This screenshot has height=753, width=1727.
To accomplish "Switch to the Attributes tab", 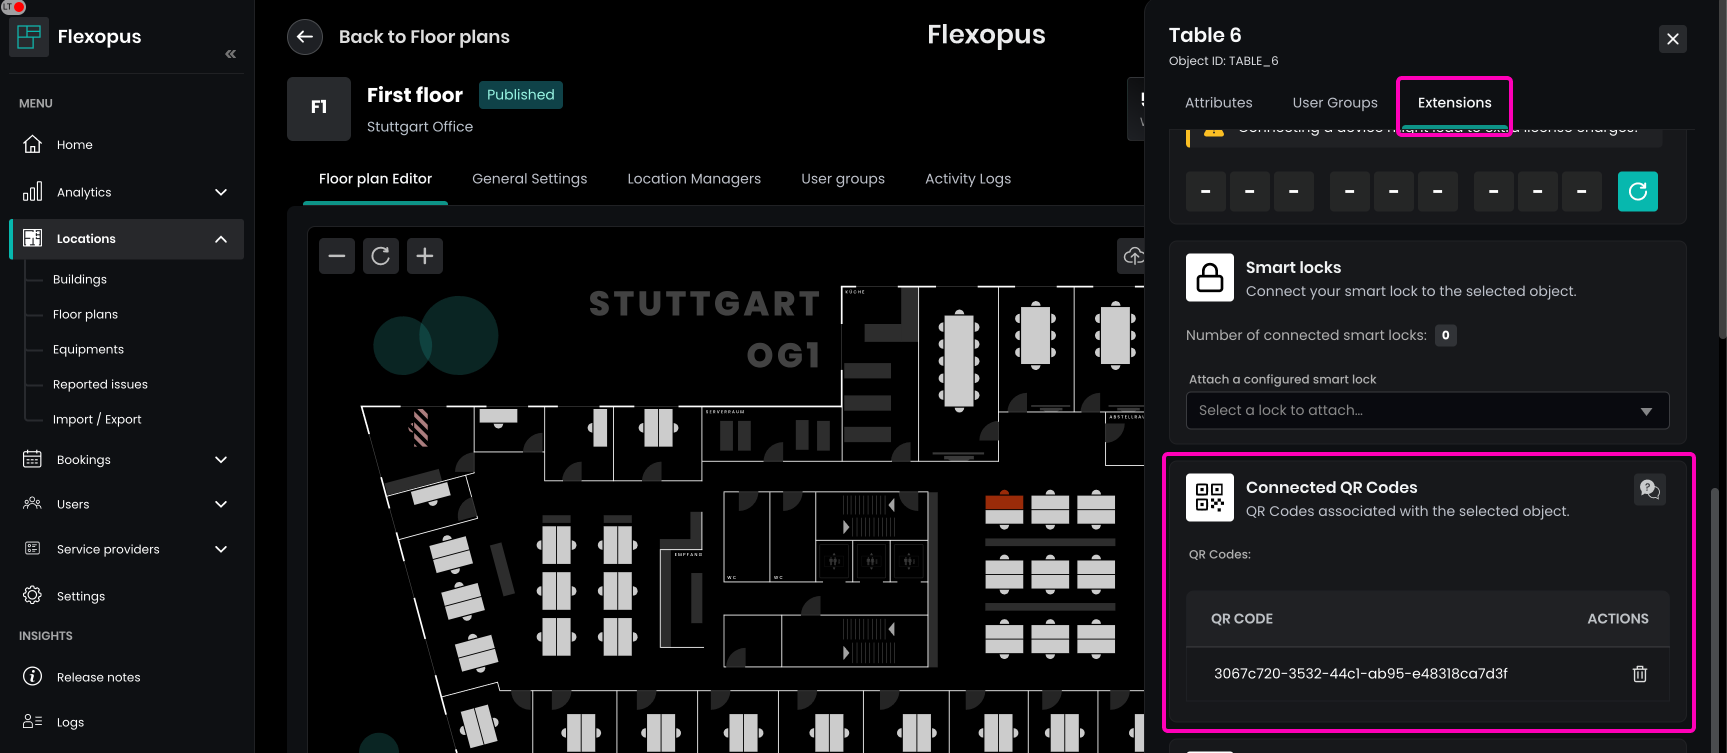I will click(1218, 103).
